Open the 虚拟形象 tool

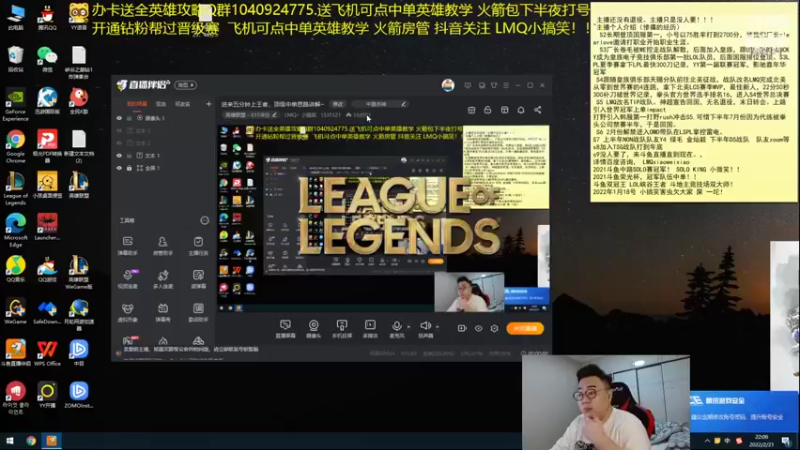(128, 312)
